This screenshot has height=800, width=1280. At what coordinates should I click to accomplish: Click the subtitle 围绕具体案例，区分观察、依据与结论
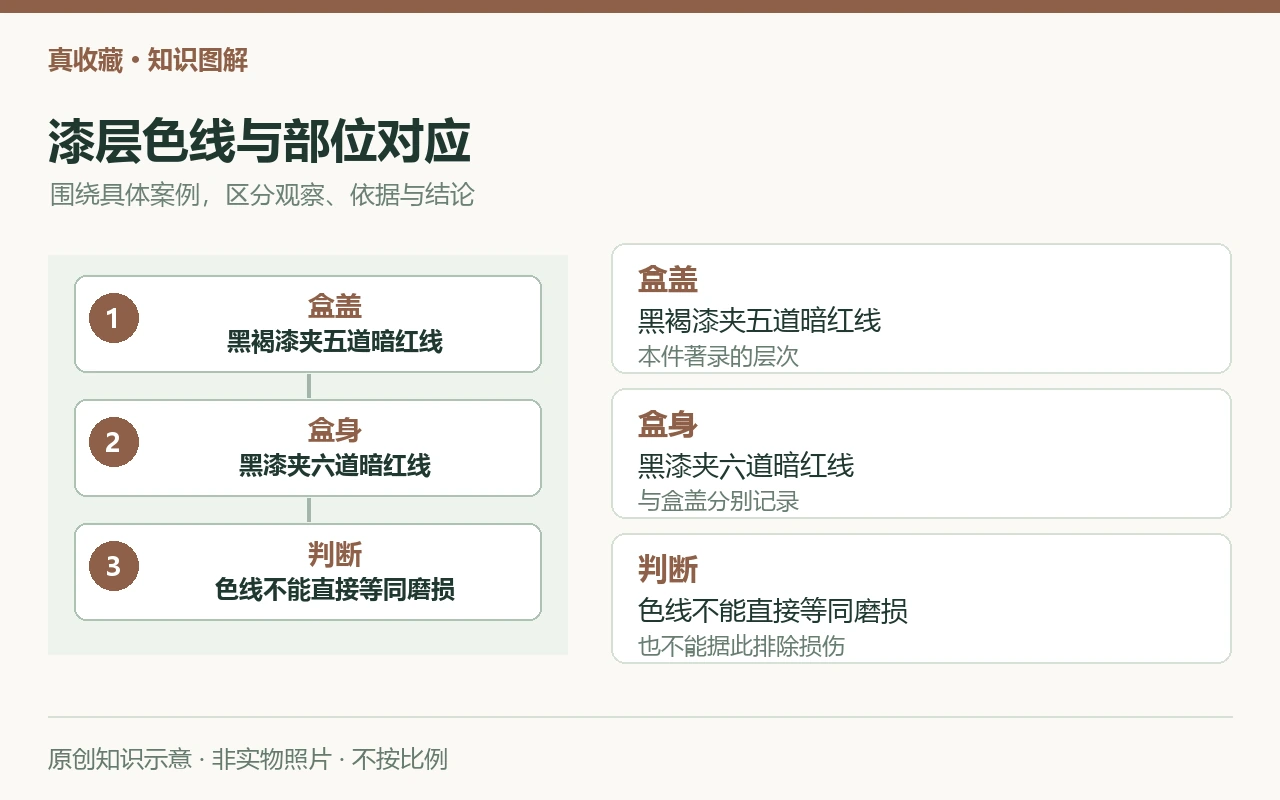(262, 195)
